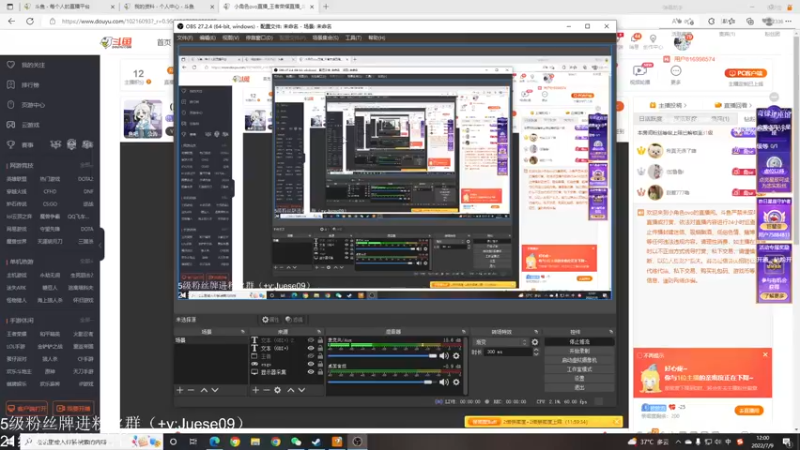Toggle visibility of first 文本 (GDI+) 2 source

tap(310, 340)
